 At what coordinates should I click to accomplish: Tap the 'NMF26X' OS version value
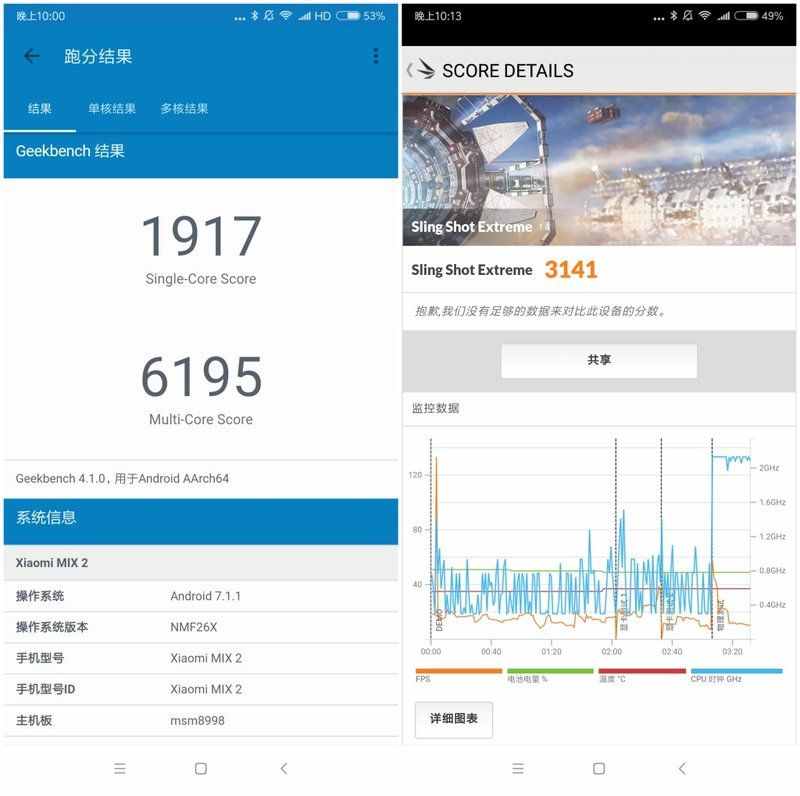[194, 627]
